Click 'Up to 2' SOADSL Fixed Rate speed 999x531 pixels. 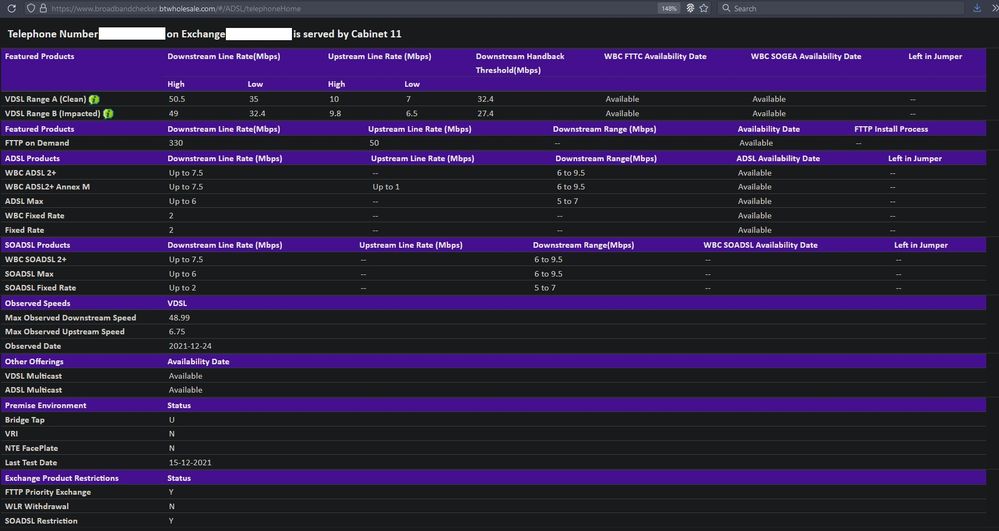tap(182, 287)
